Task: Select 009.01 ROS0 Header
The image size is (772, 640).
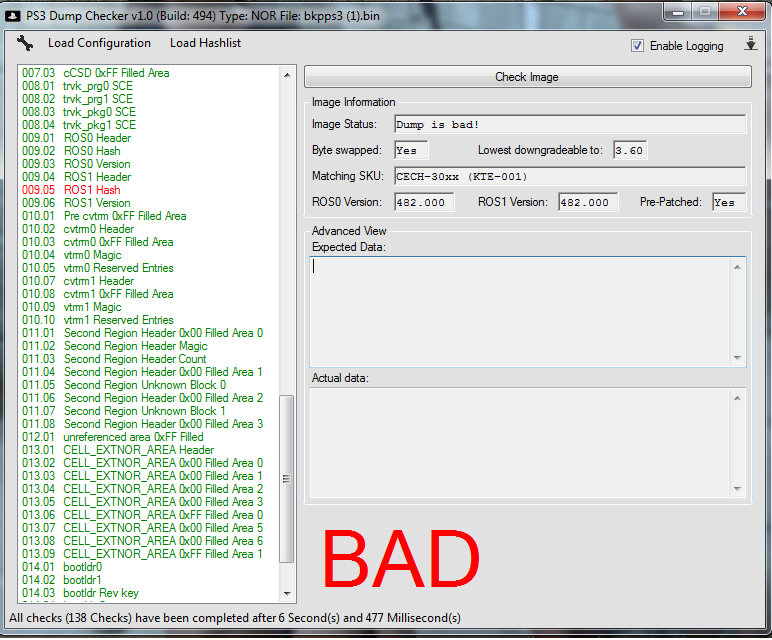Action: tap(76, 138)
